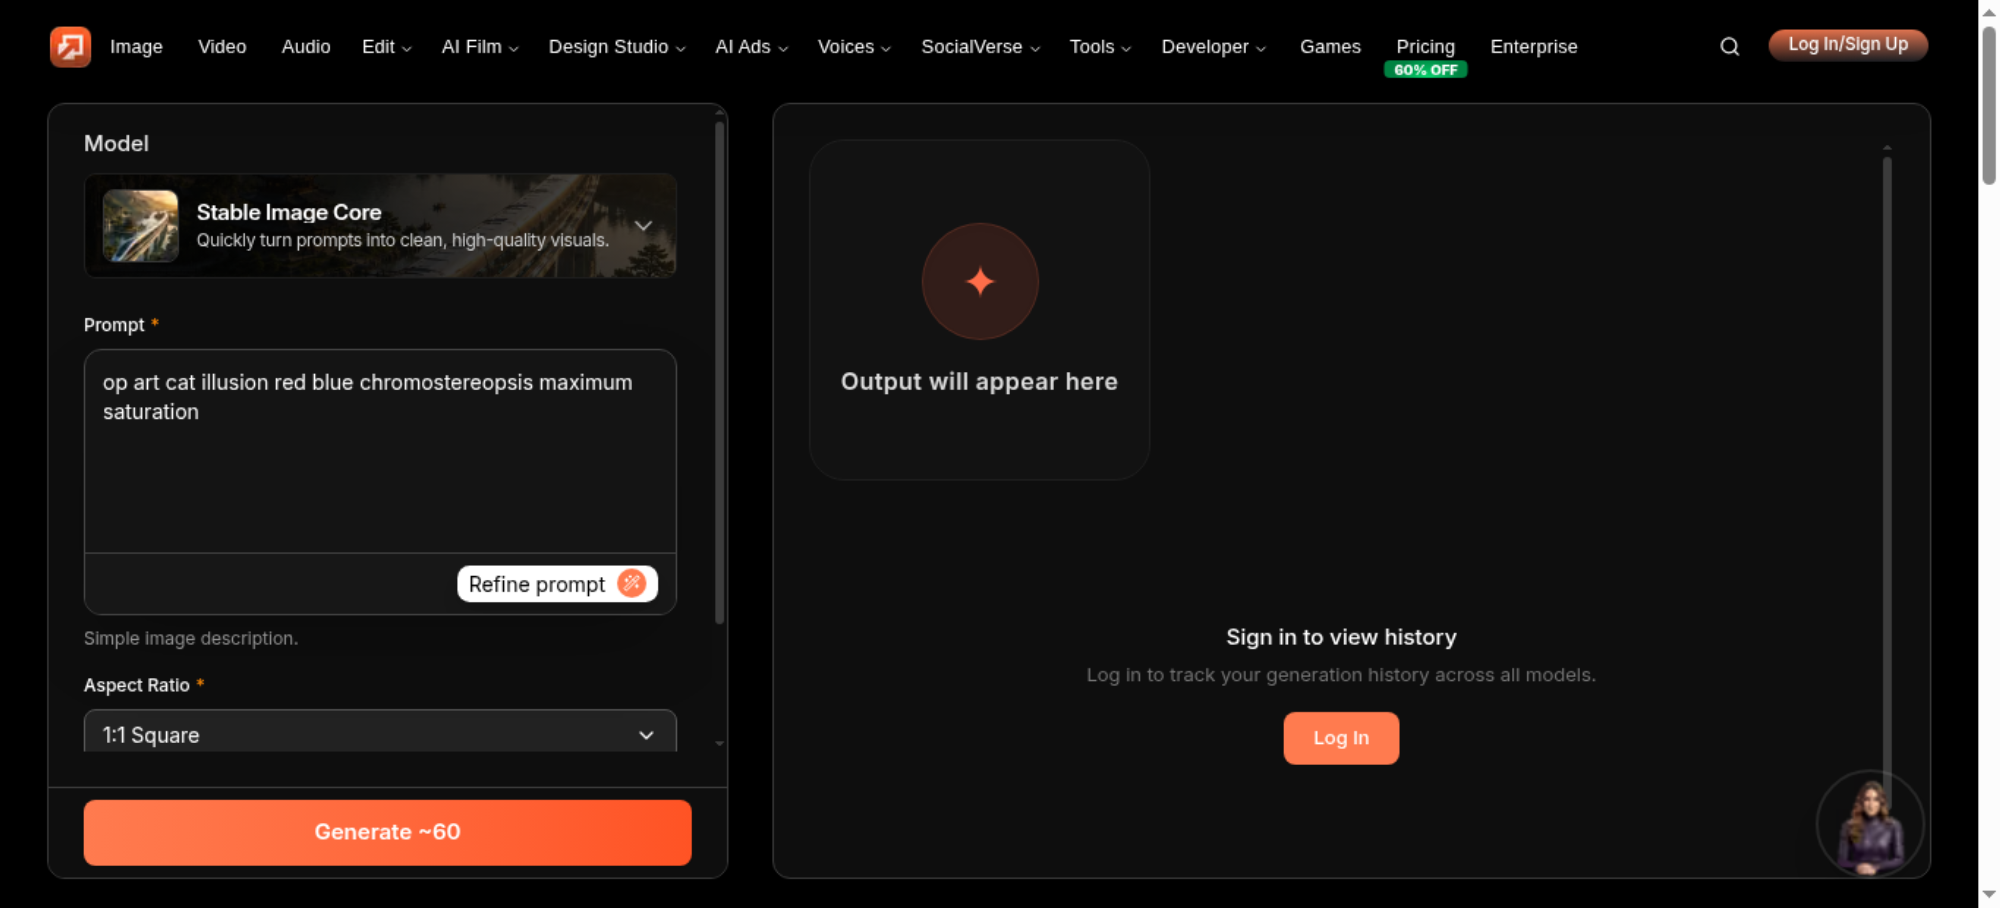Expand the Stable Image Core model selector
Image resolution: width=2000 pixels, height=908 pixels.
tap(380, 225)
